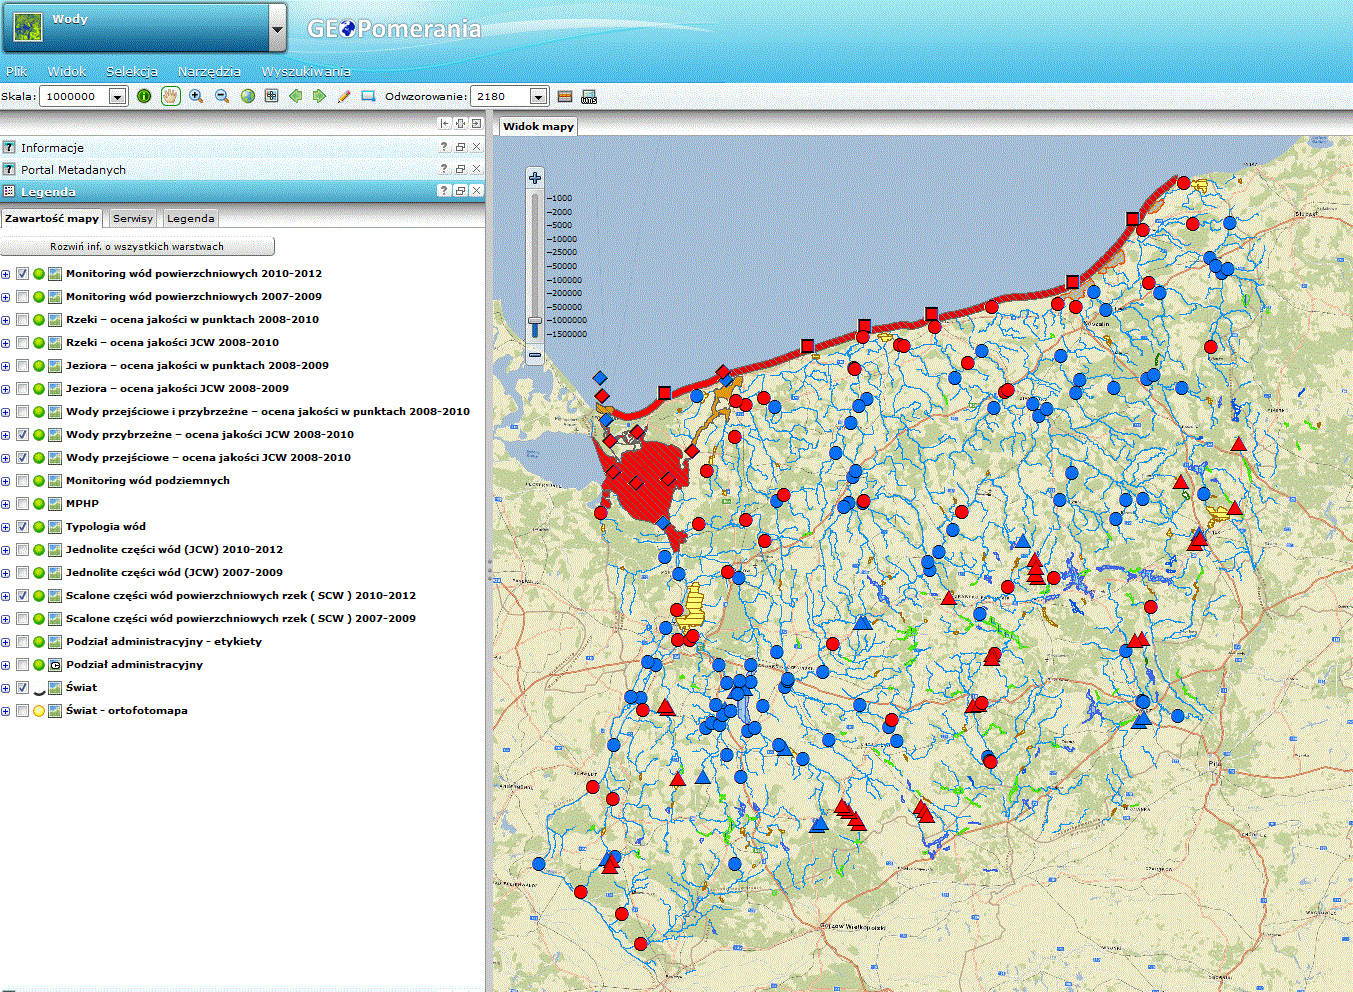This screenshot has height=992, width=1353.
Task: Click the orange table icon in toolbar
Action: pos(565,96)
